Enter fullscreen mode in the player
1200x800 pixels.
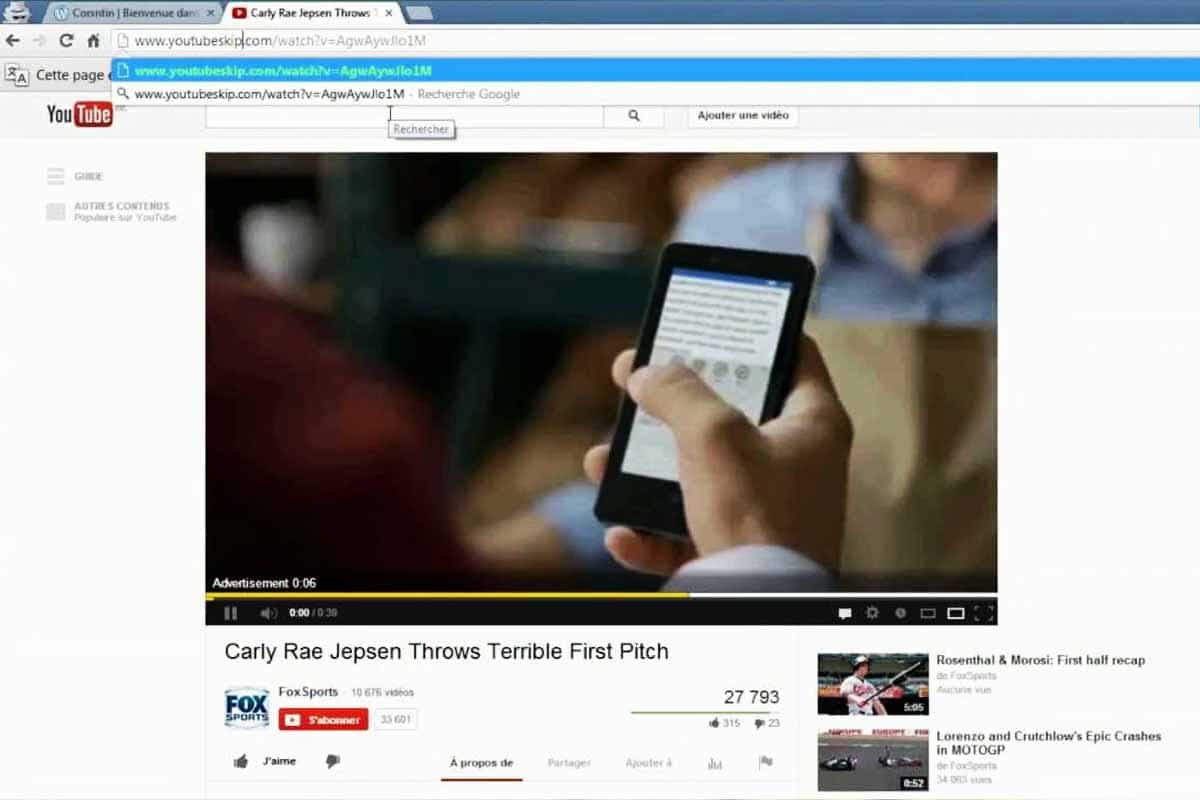[x=983, y=613]
